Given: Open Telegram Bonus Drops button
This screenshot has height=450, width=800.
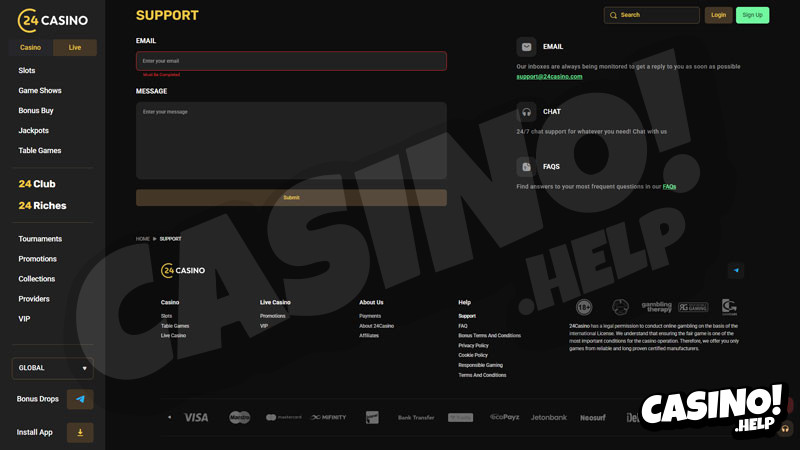Looking at the screenshot, I should [x=80, y=399].
